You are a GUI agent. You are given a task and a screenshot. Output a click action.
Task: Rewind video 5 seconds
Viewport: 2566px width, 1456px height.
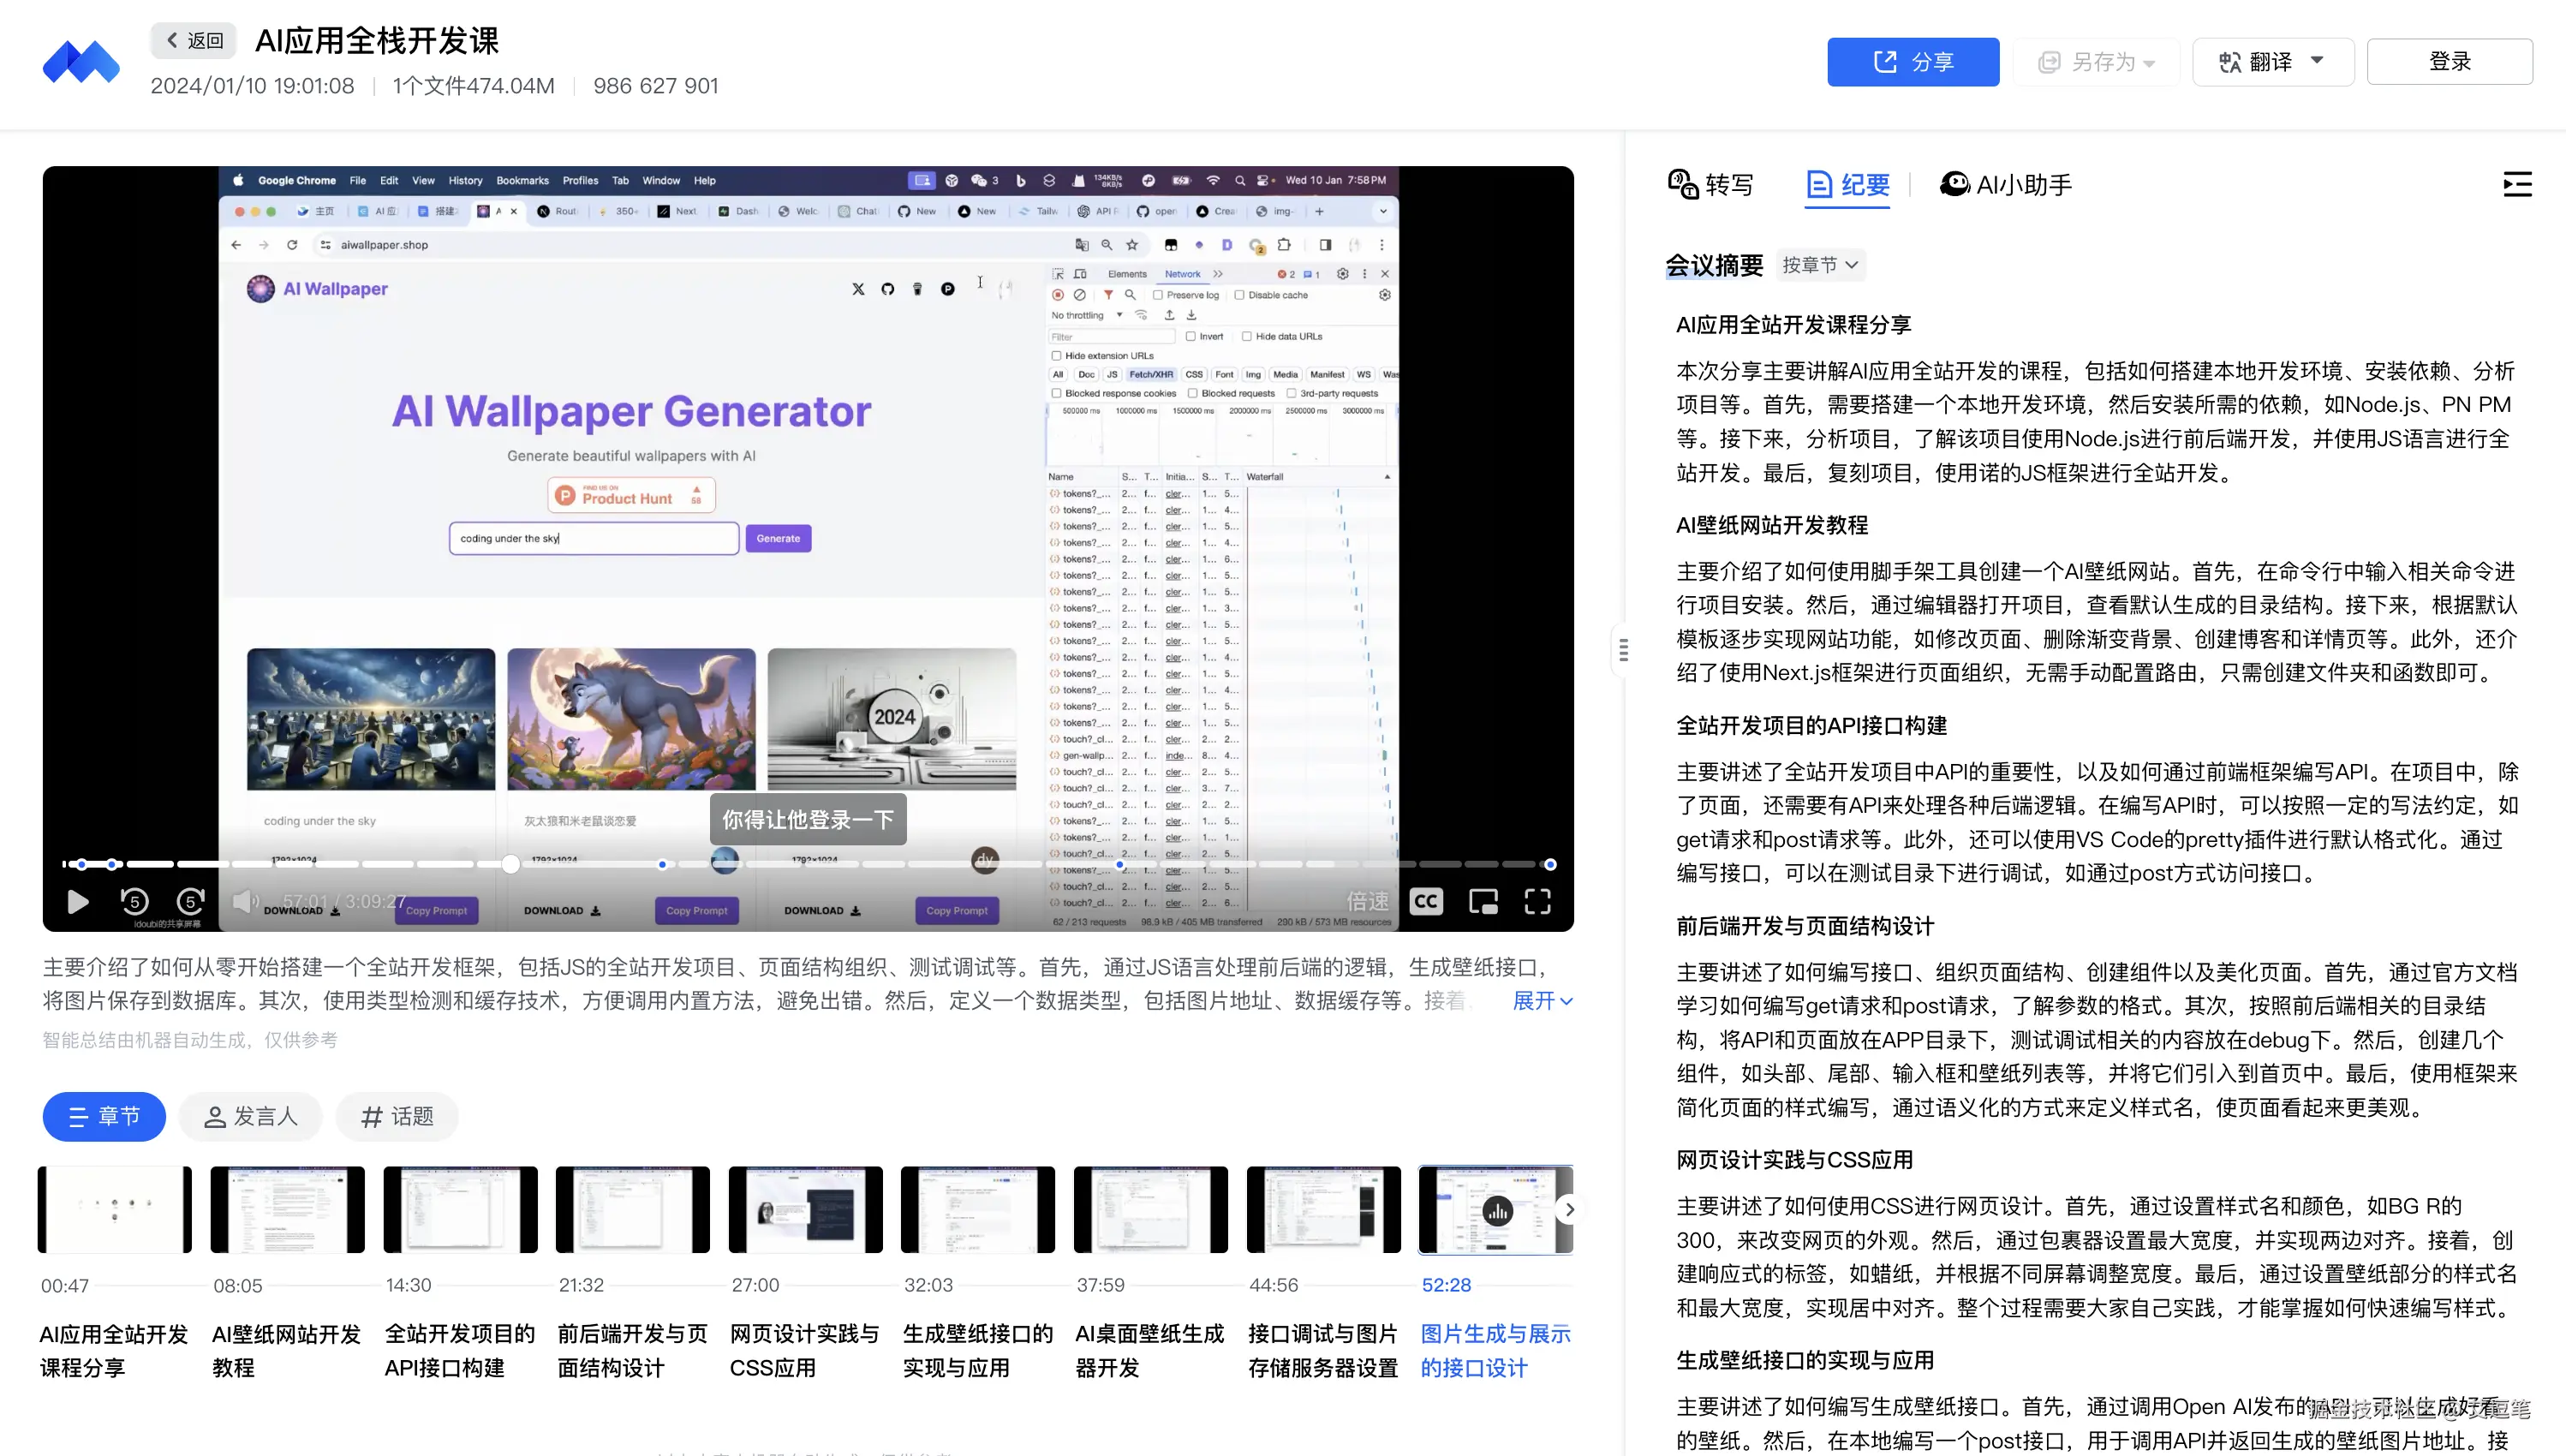(x=134, y=901)
